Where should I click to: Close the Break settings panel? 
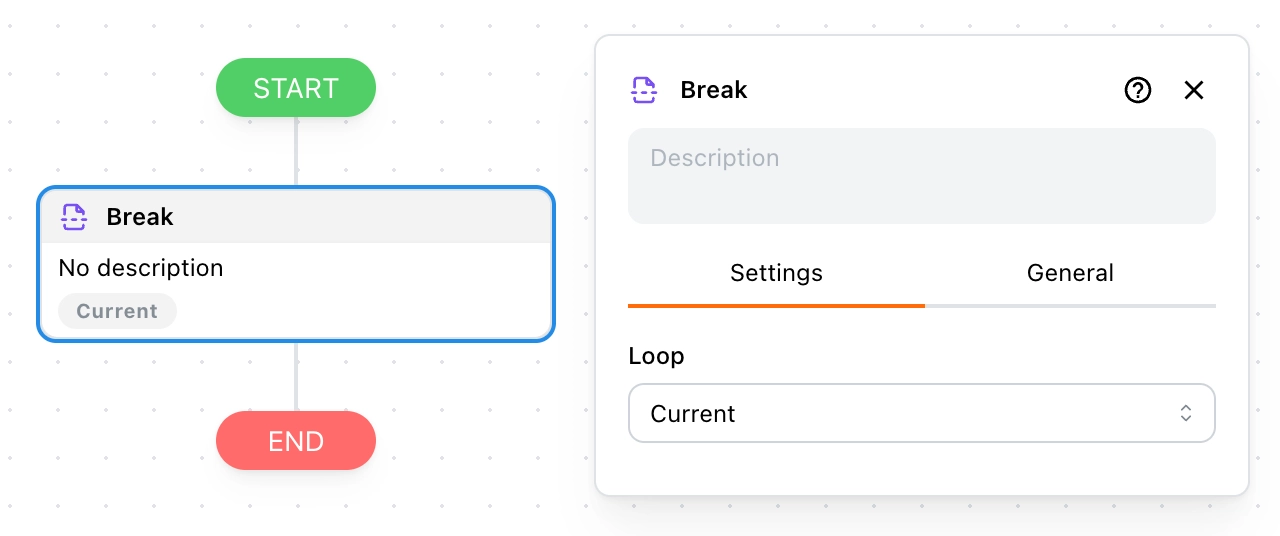pyautogui.click(x=1194, y=90)
